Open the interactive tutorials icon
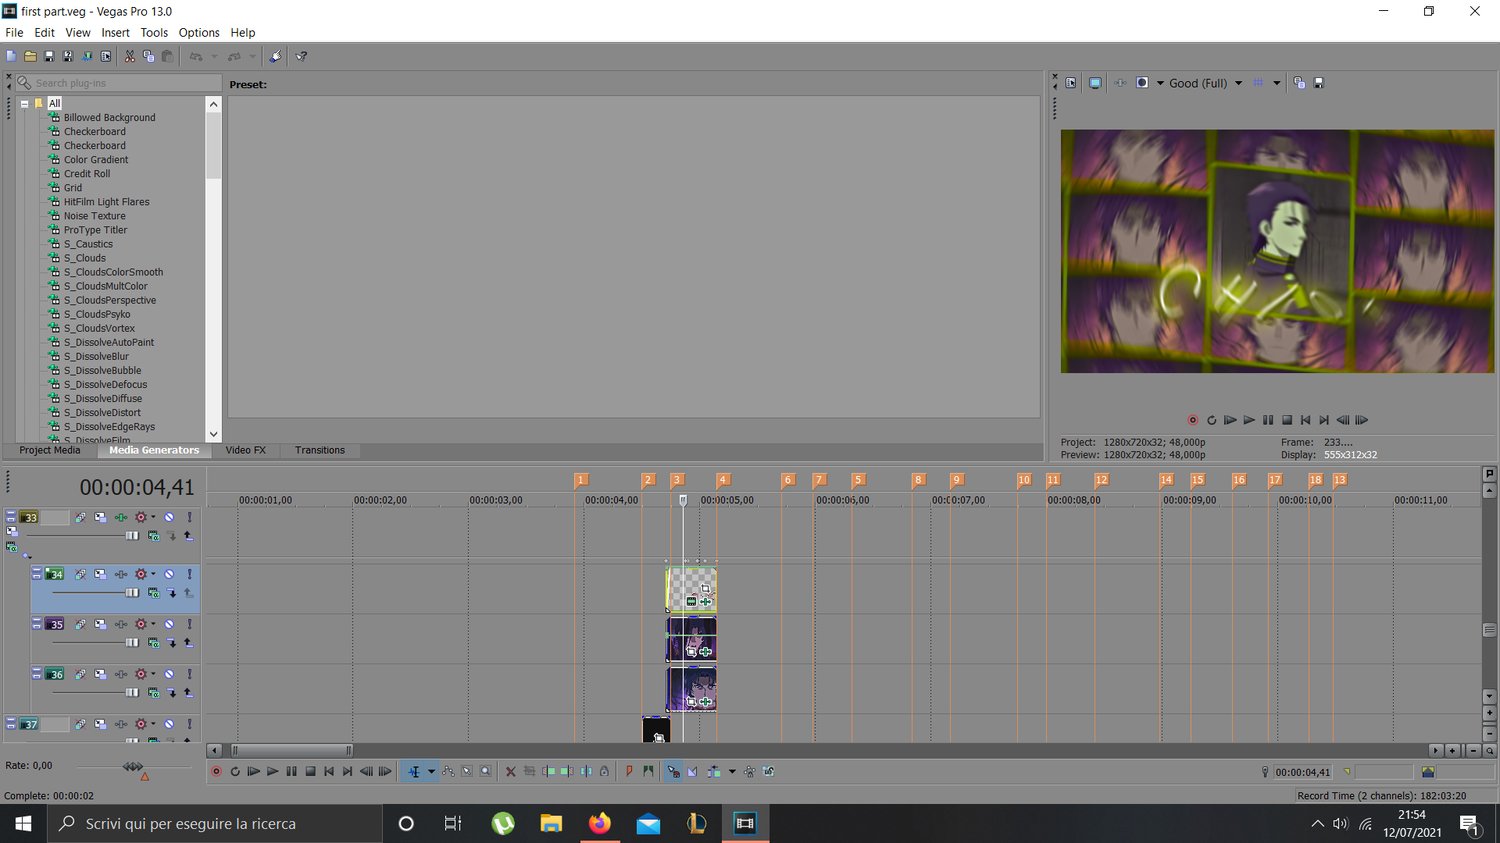This screenshot has width=1500, height=843. tap(275, 57)
